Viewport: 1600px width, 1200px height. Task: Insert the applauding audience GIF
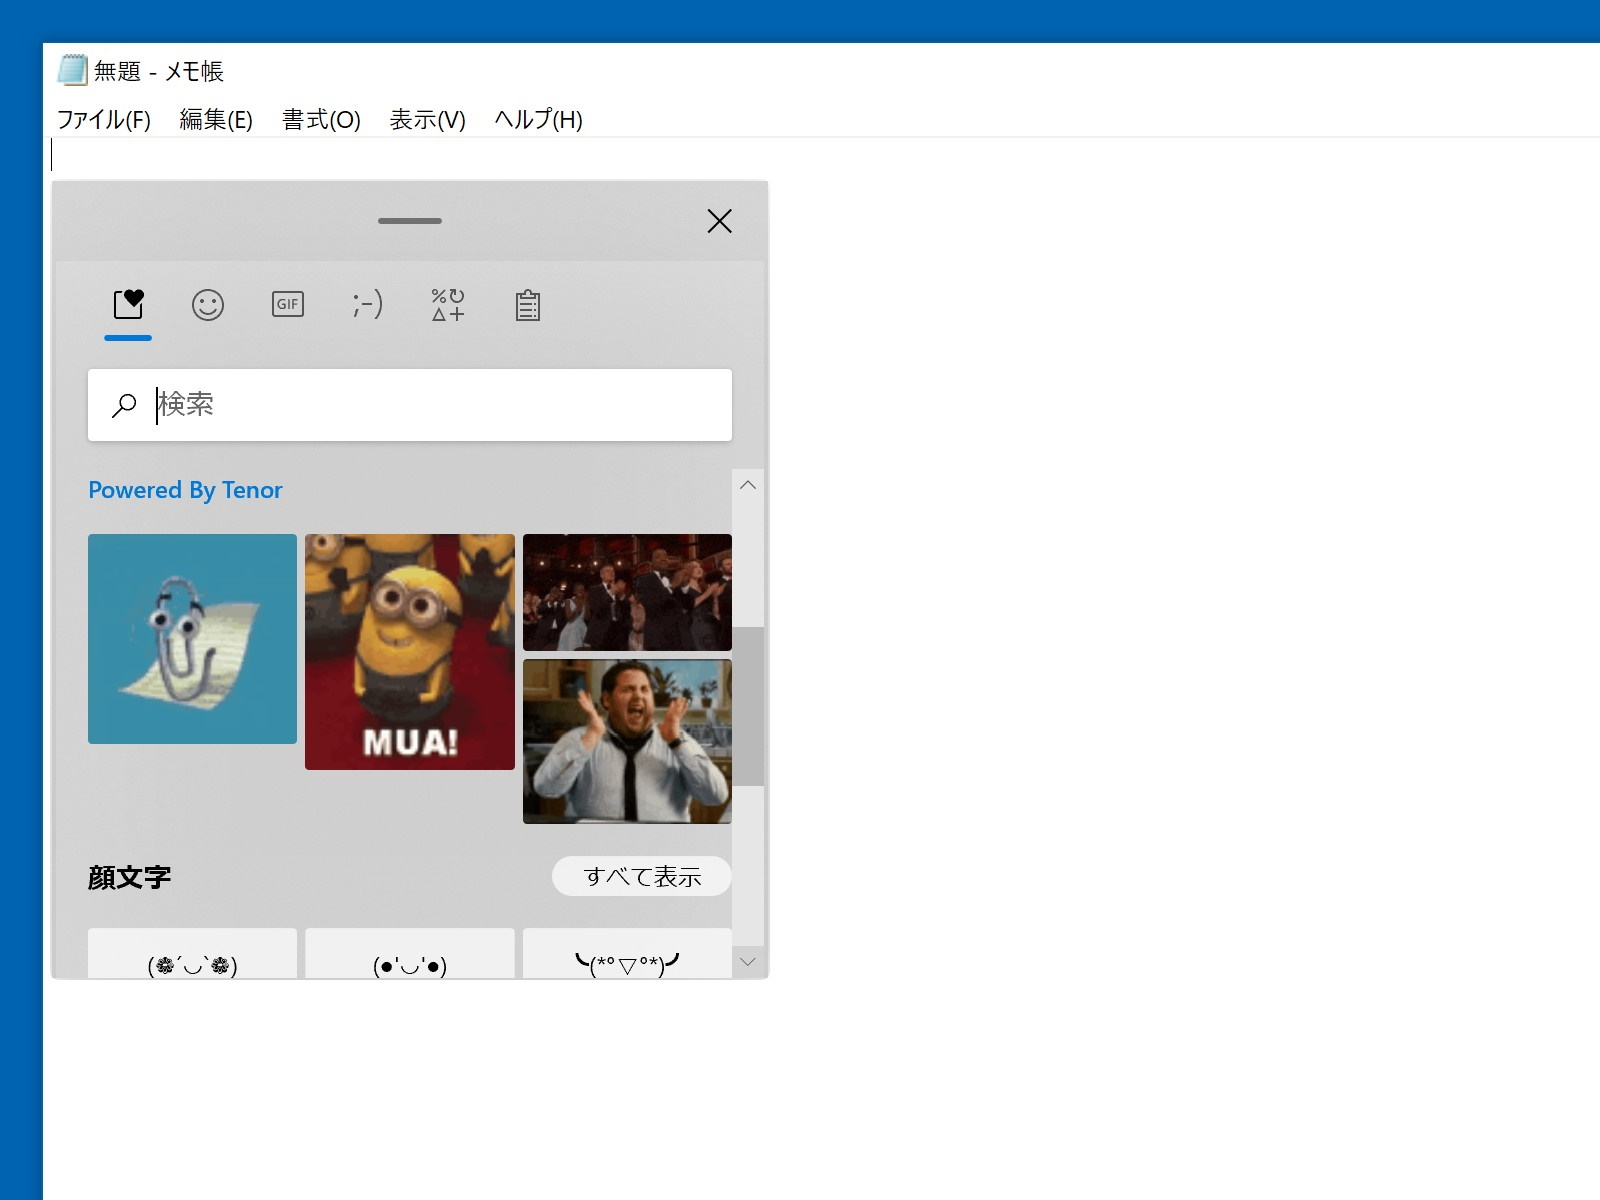point(627,592)
